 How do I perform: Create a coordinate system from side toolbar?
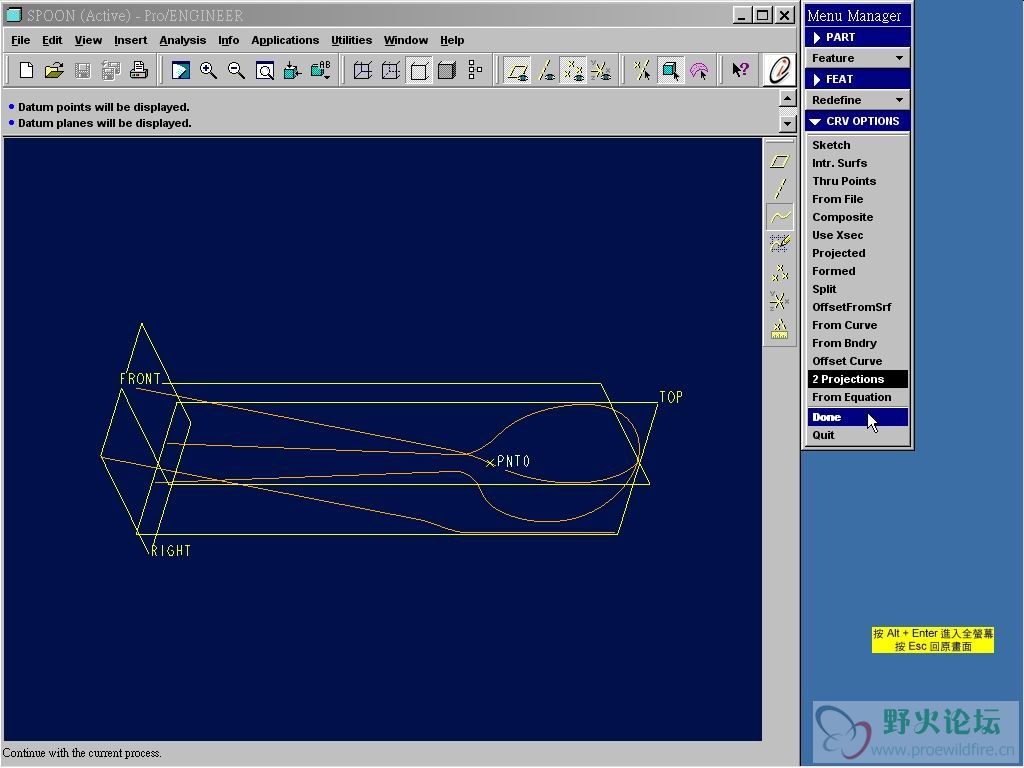pyautogui.click(x=780, y=300)
